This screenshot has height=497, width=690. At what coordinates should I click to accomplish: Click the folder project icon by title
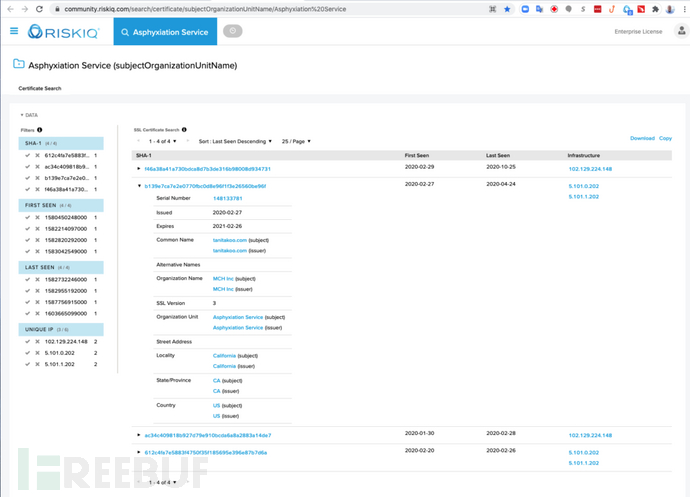point(18,64)
